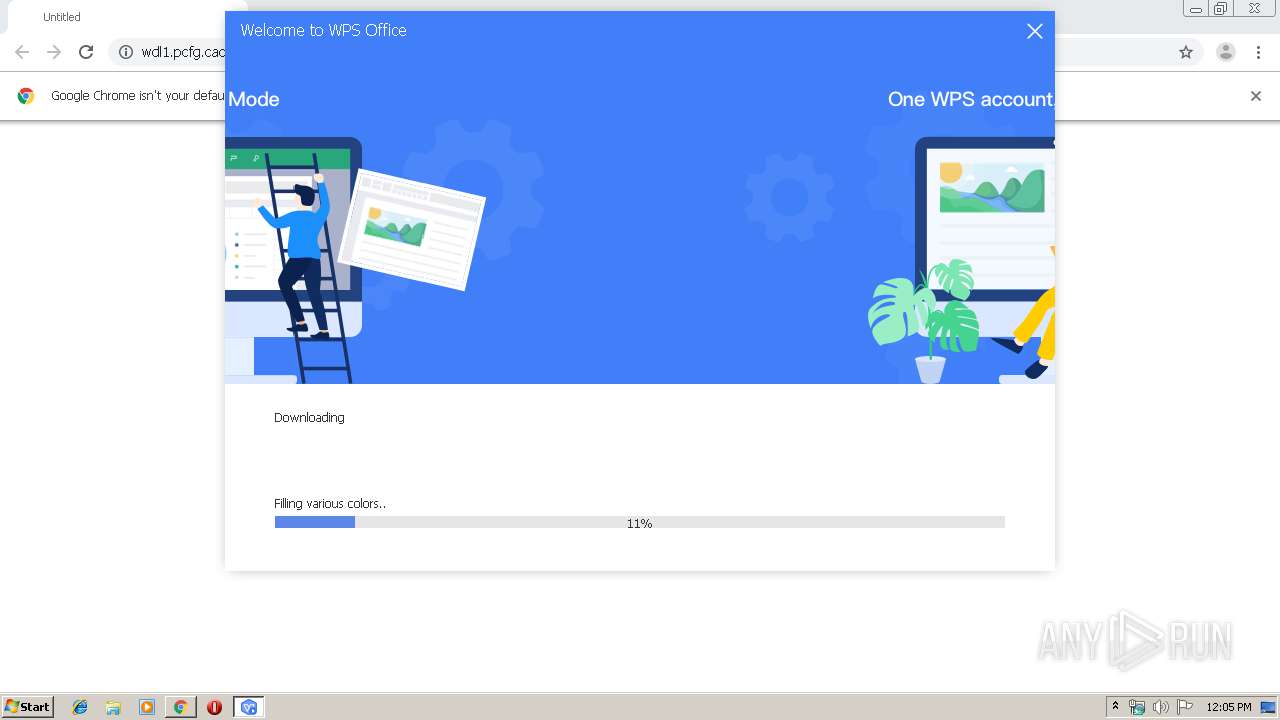Minimize the Chrome window
Viewport: 1280px width, 720px height.
(1196, 9)
